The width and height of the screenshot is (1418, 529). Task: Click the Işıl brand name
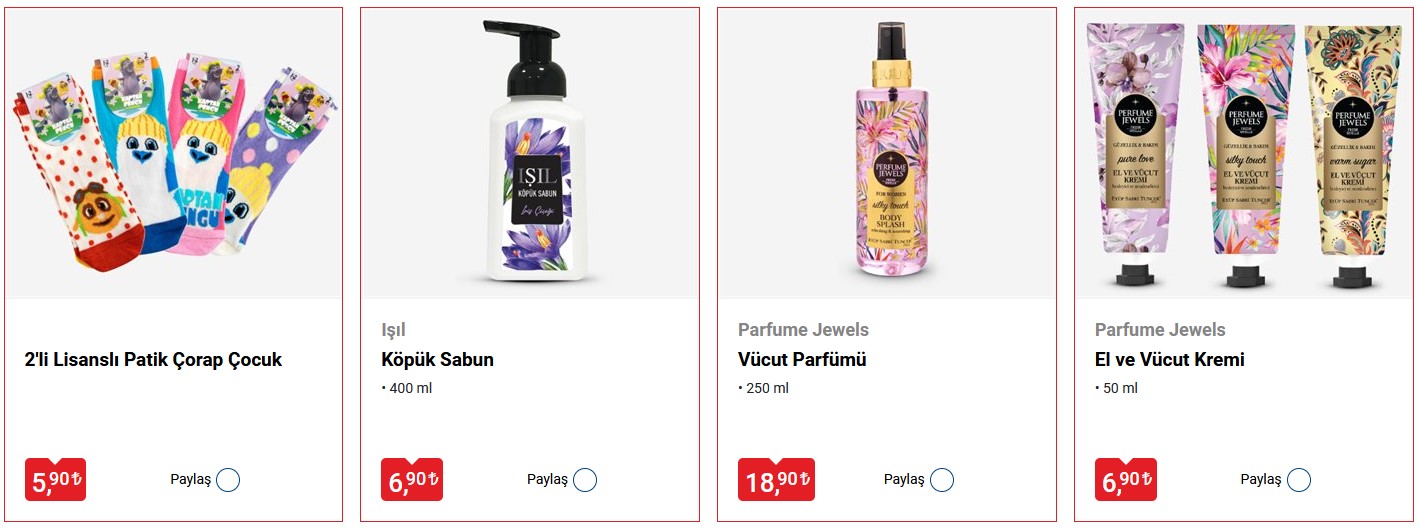click(x=393, y=330)
